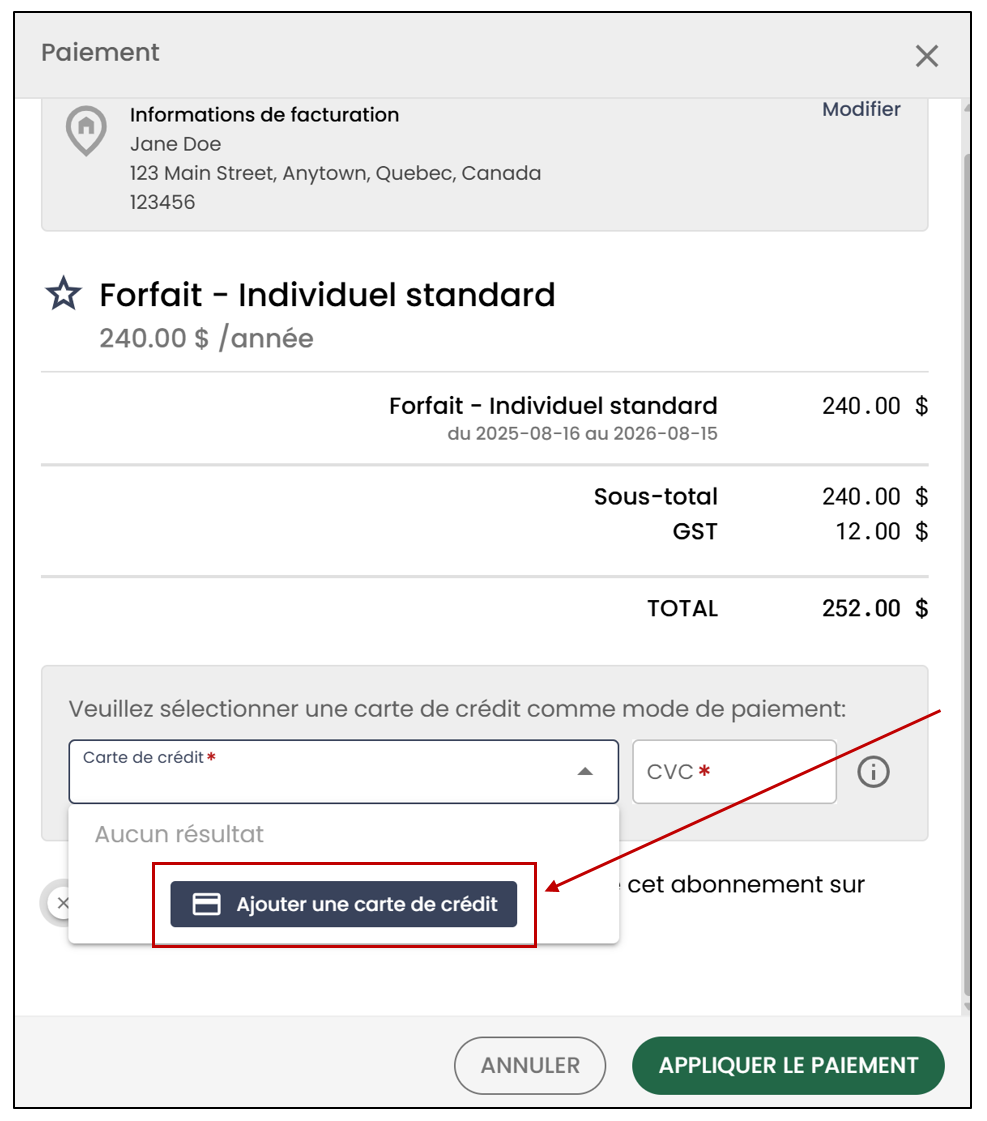
Task: Click the Forfait - Individuel standard title
Action: [327, 295]
